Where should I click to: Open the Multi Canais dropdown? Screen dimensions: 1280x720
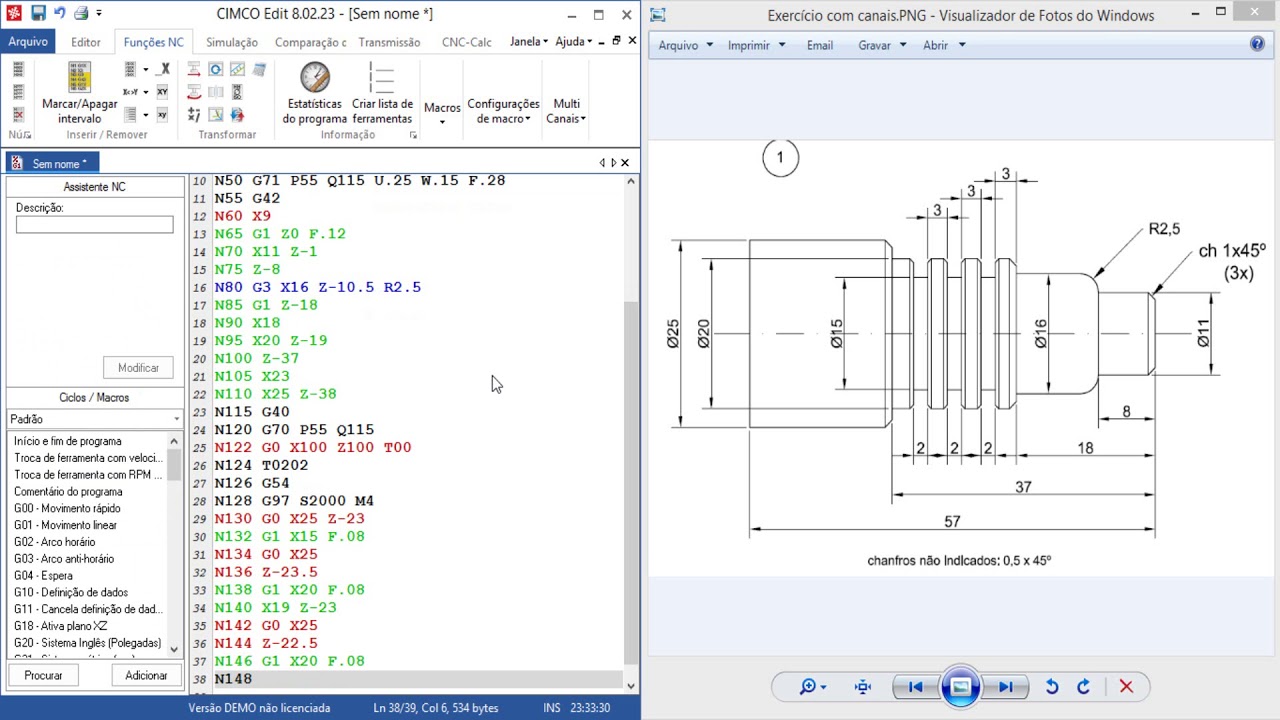pyautogui.click(x=566, y=111)
